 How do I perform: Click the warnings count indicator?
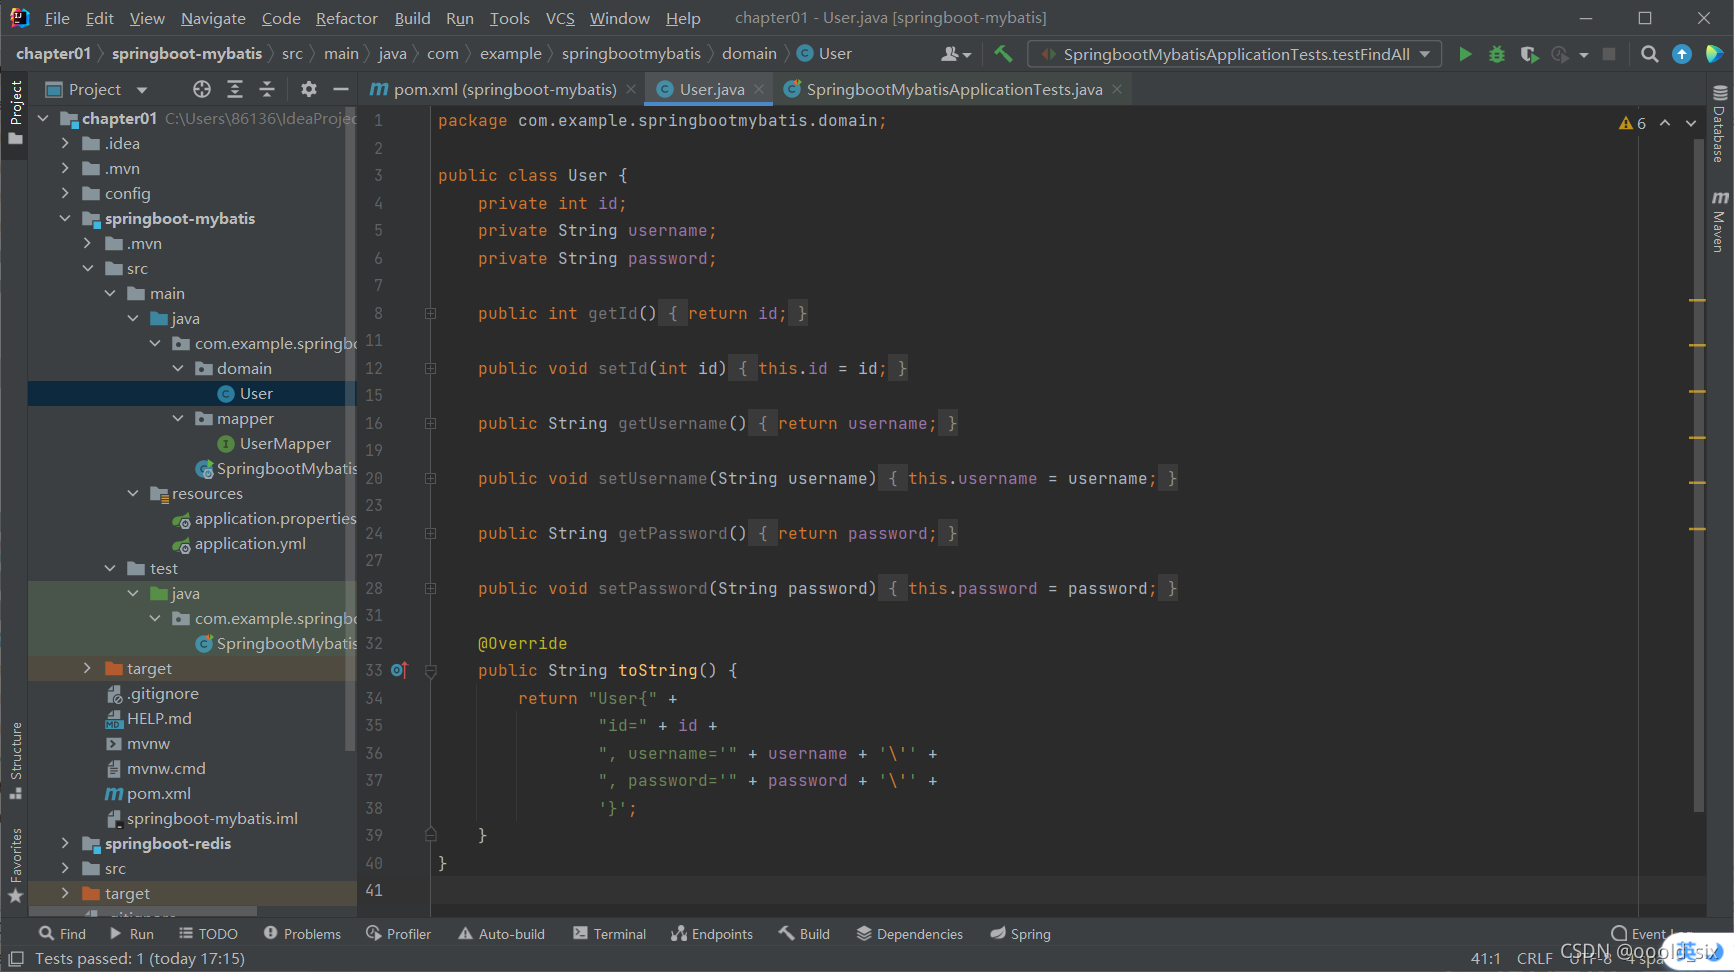[1632, 123]
